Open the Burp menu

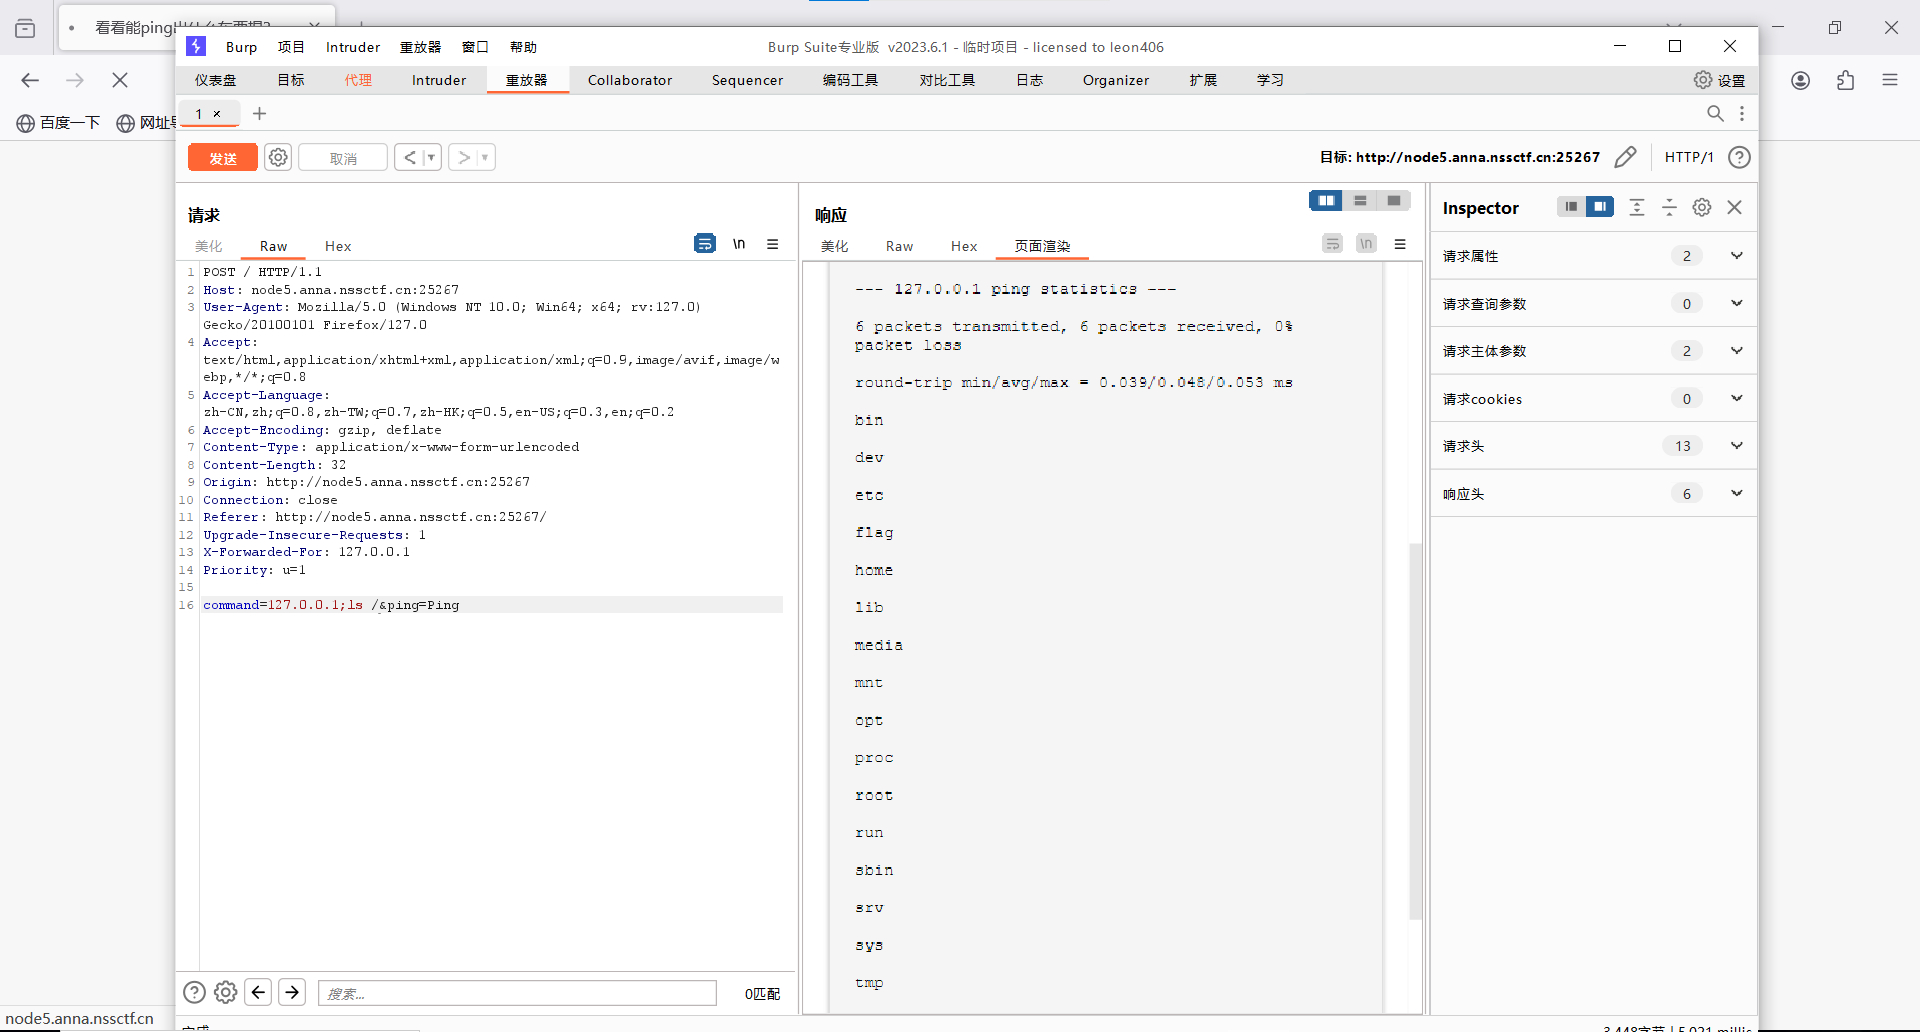tap(241, 47)
